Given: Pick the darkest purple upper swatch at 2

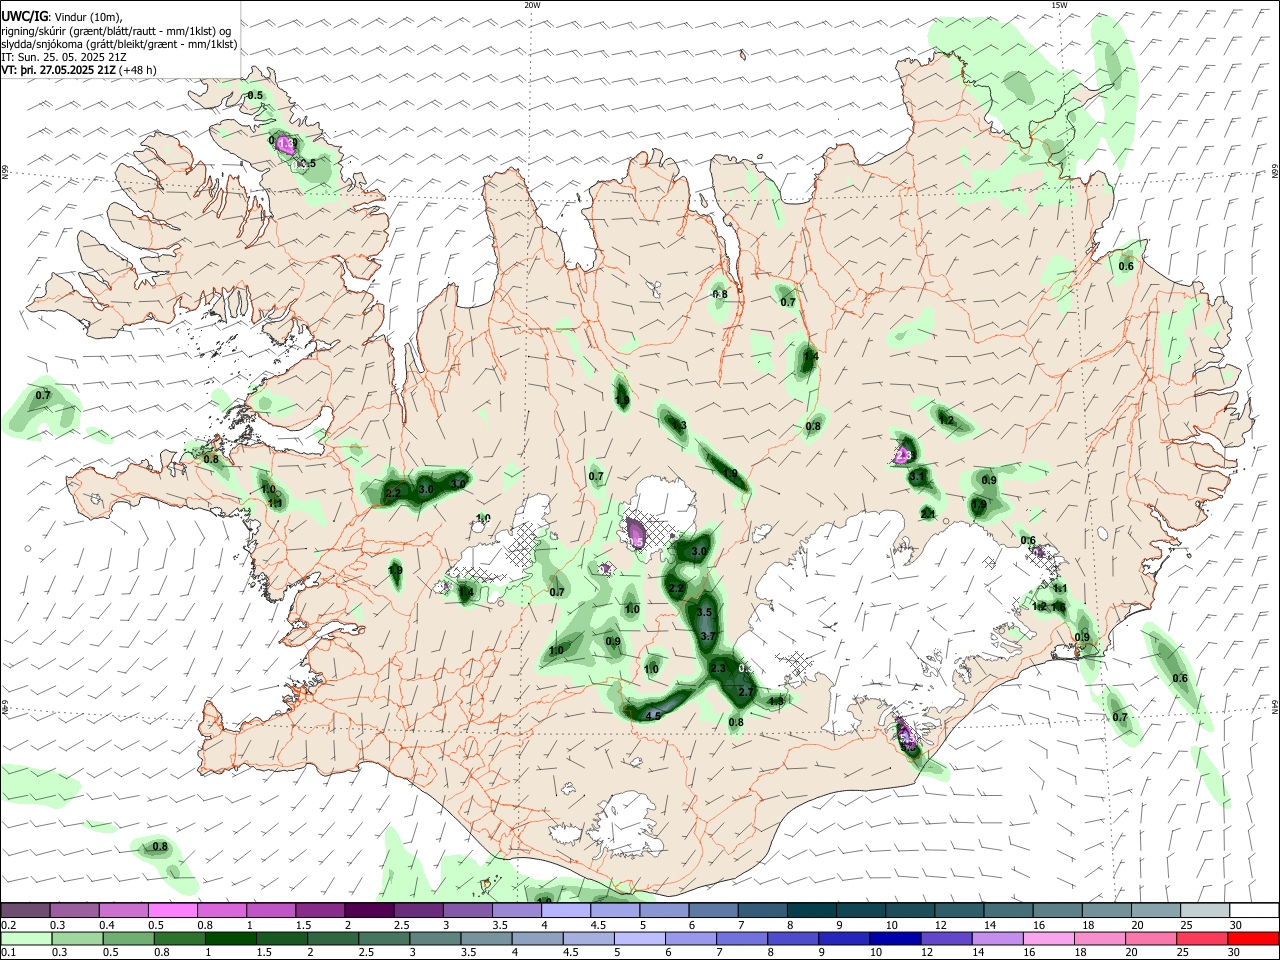Looking at the screenshot, I should click(369, 911).
